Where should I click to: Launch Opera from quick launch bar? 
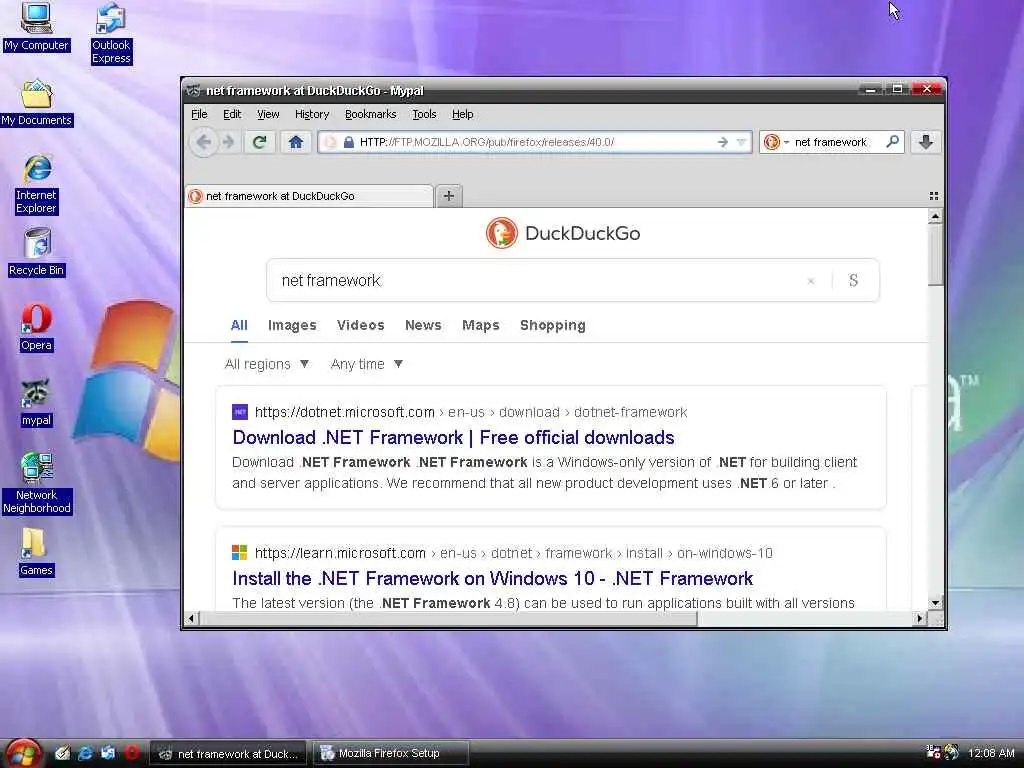pyautogui.click(x=131, y=753)
